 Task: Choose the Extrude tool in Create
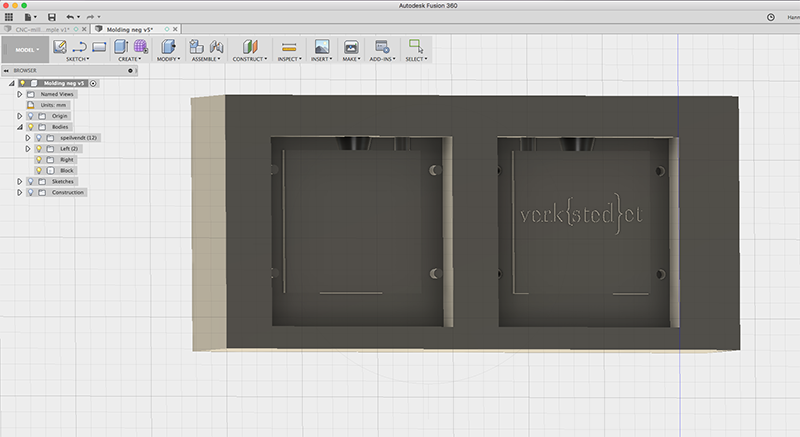[121, 47]
